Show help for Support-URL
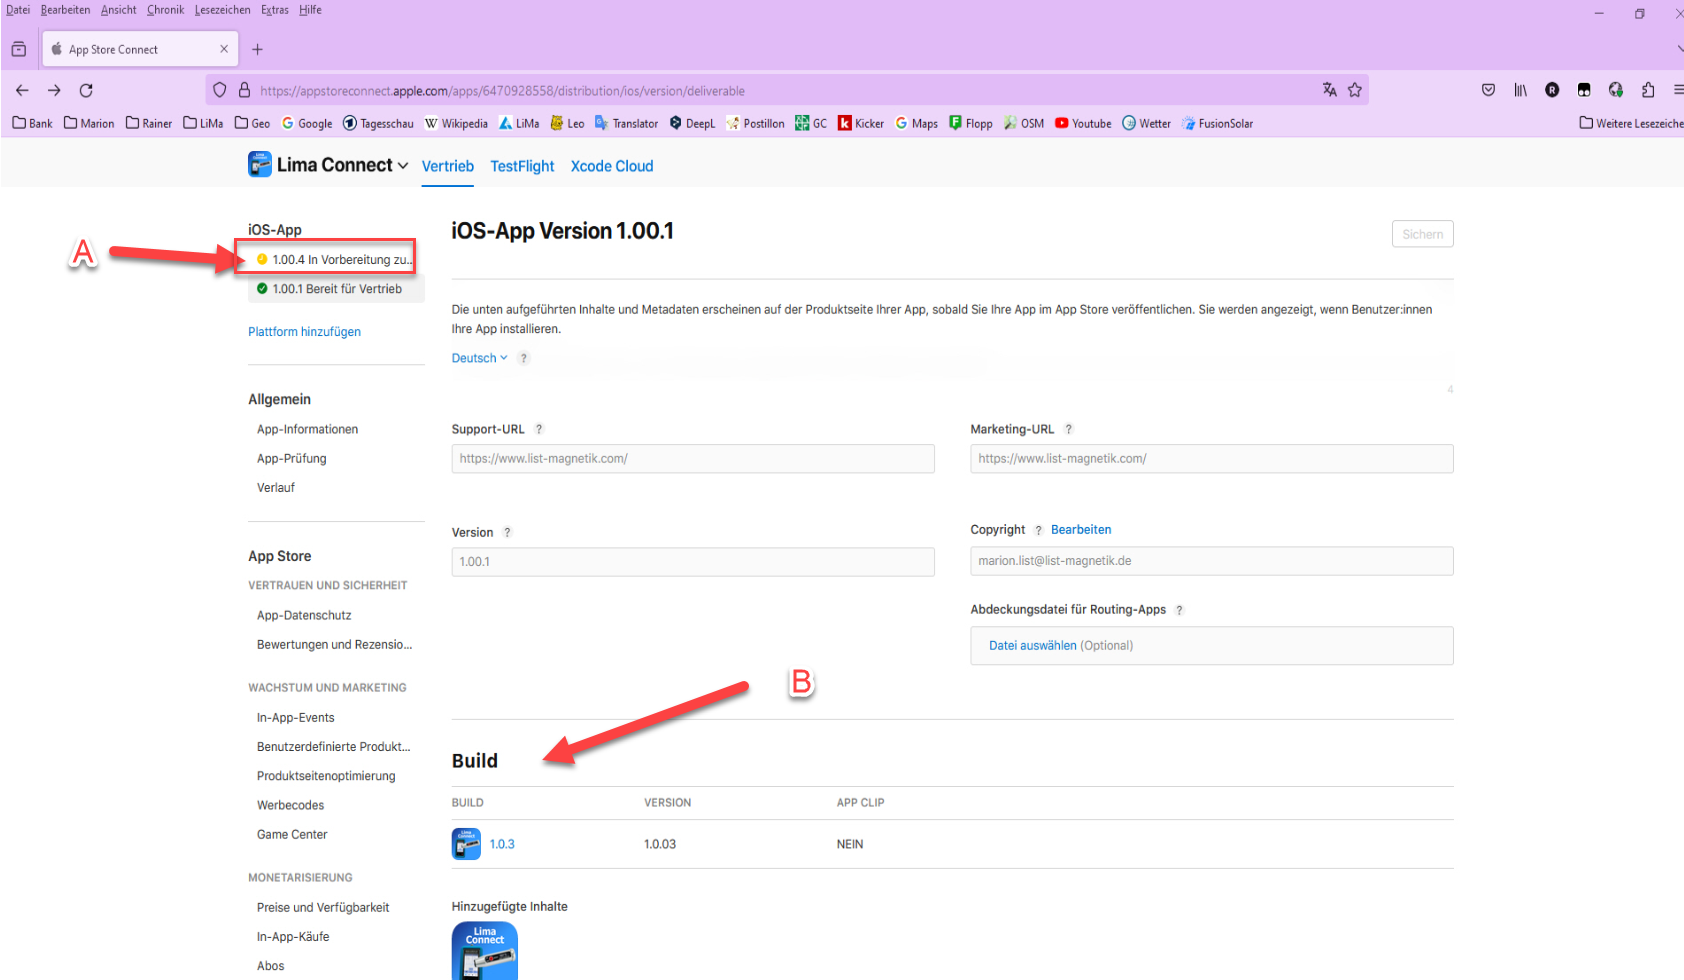Screen dimensions: 1684x980 point(539,429)
